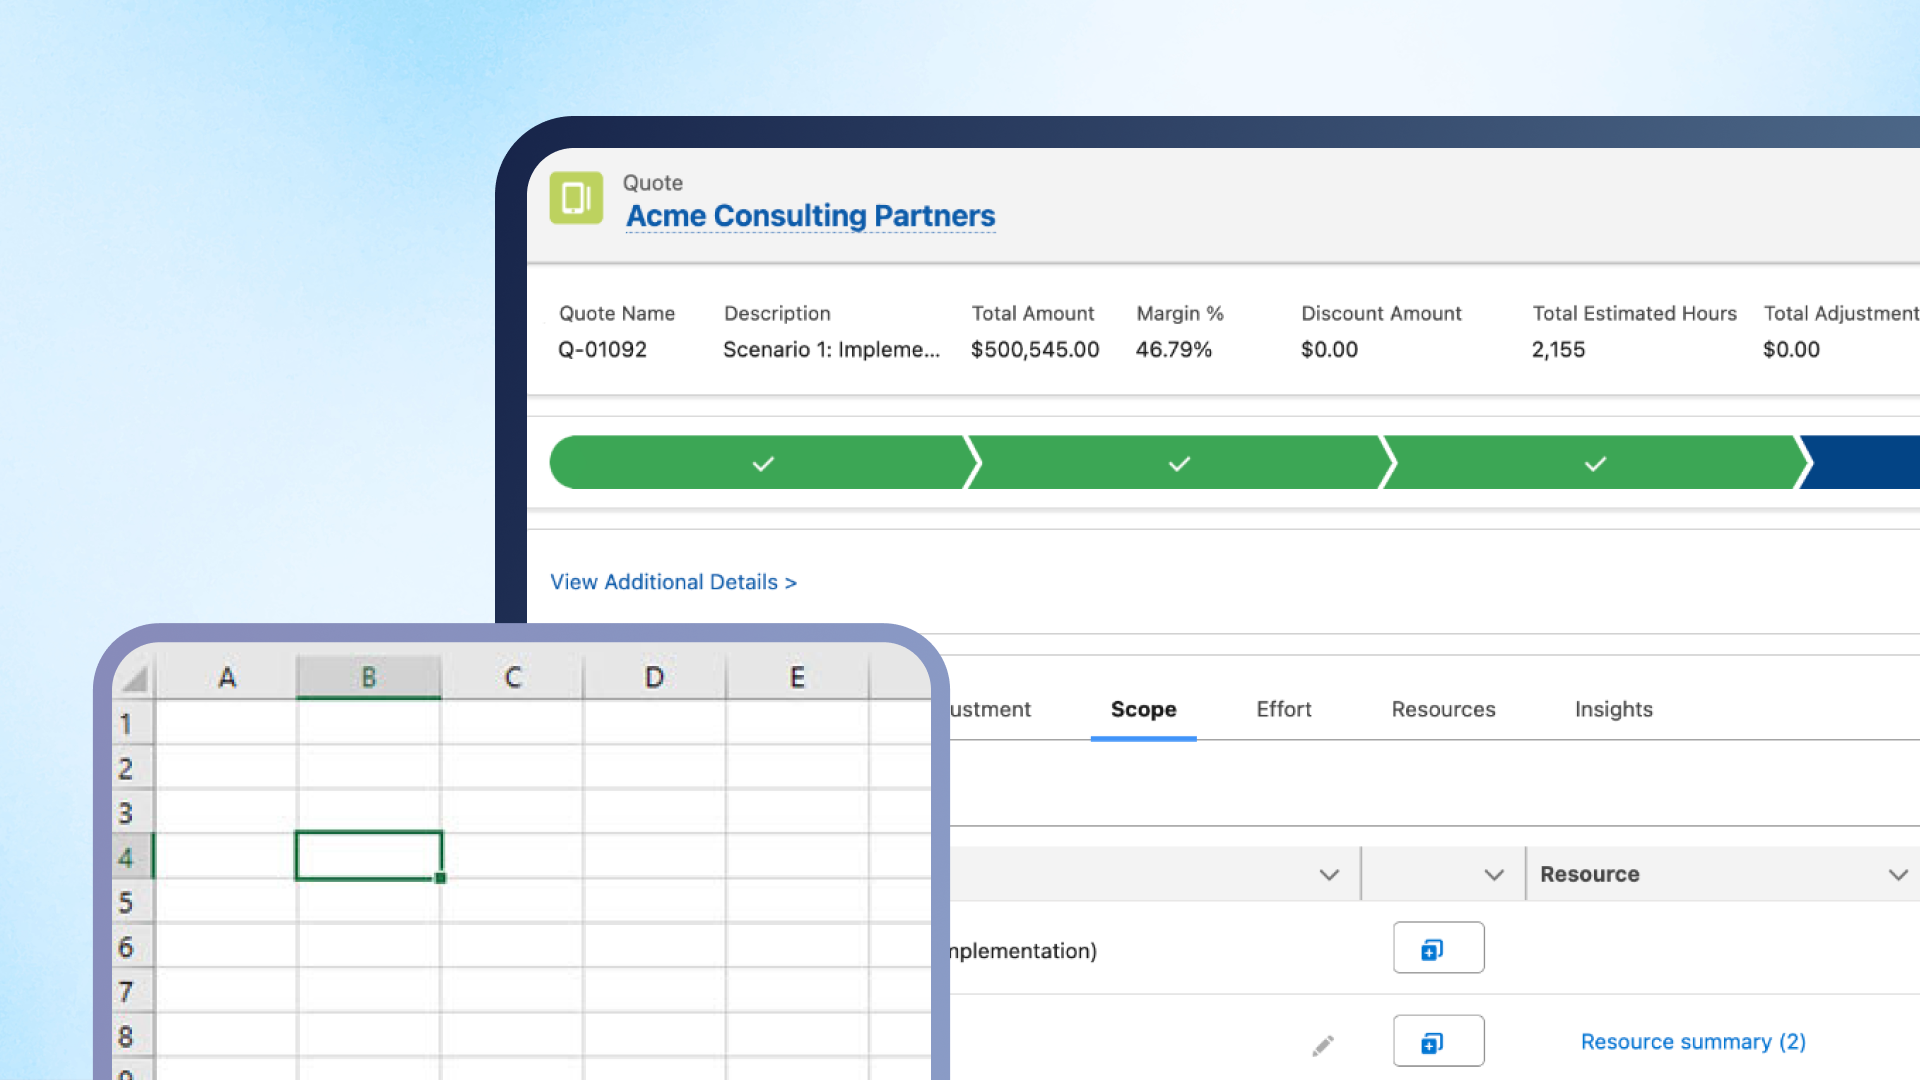Click the add-item icon beside Resource summary
The image size is (1920, 1080).
pos(1437,1042)
